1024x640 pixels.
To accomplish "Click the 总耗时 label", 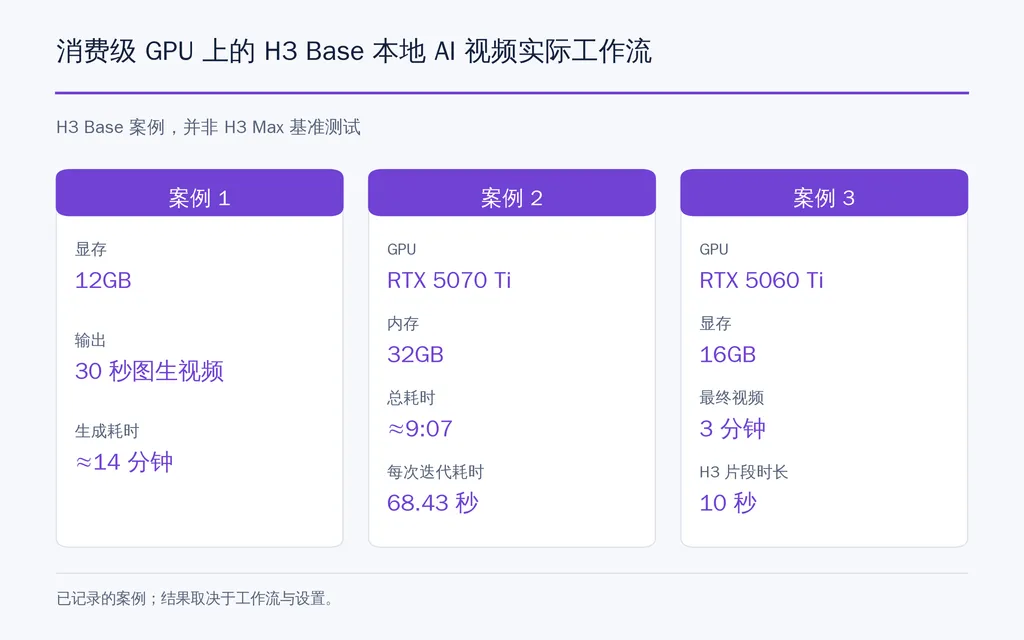I will point(411,398).
